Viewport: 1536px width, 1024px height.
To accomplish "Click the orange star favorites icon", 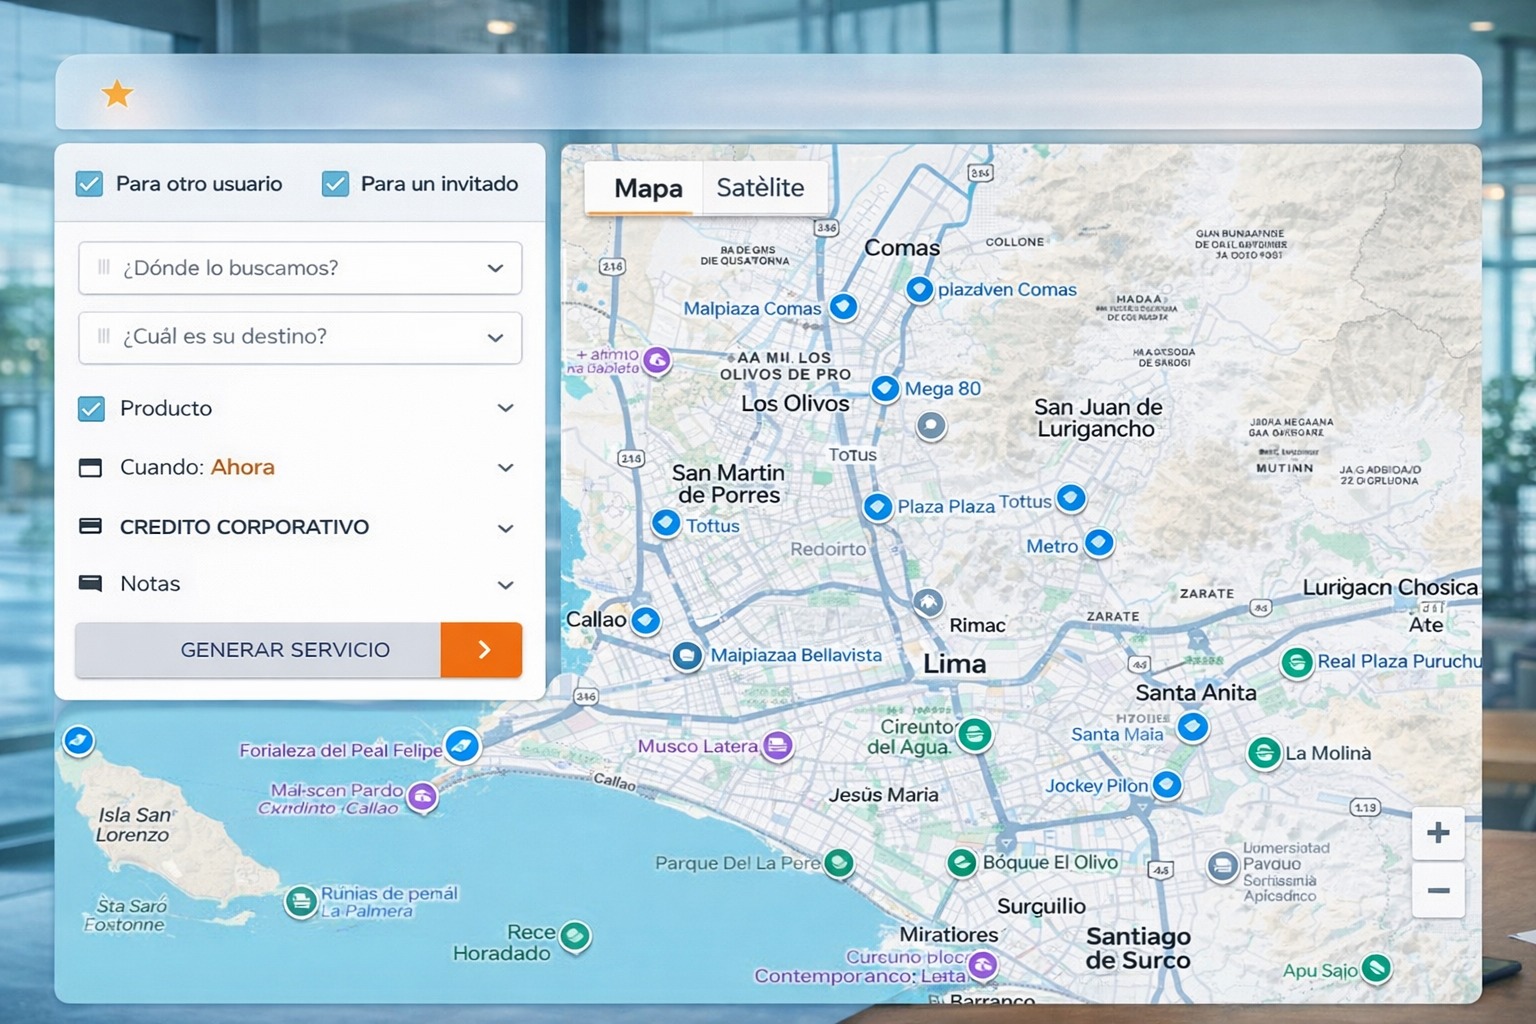I will tap(117, 94).
